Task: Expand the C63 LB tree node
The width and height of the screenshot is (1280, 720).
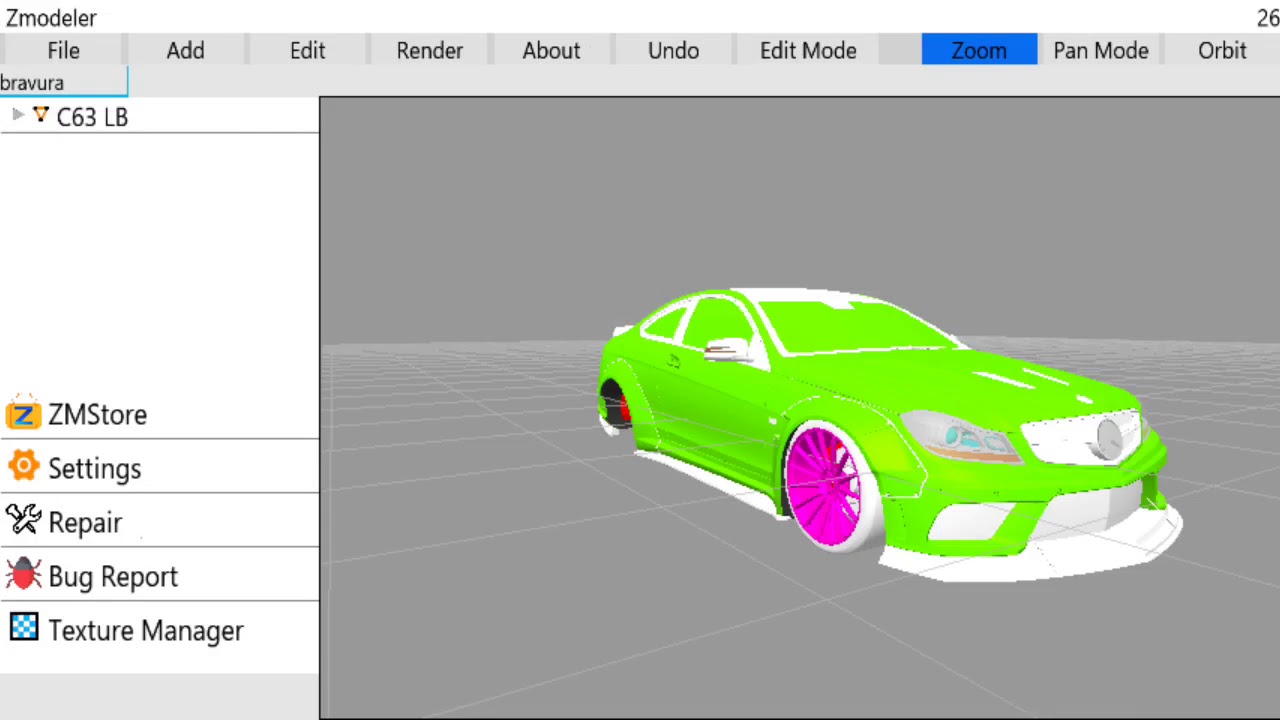Action: tap(17, 115)
